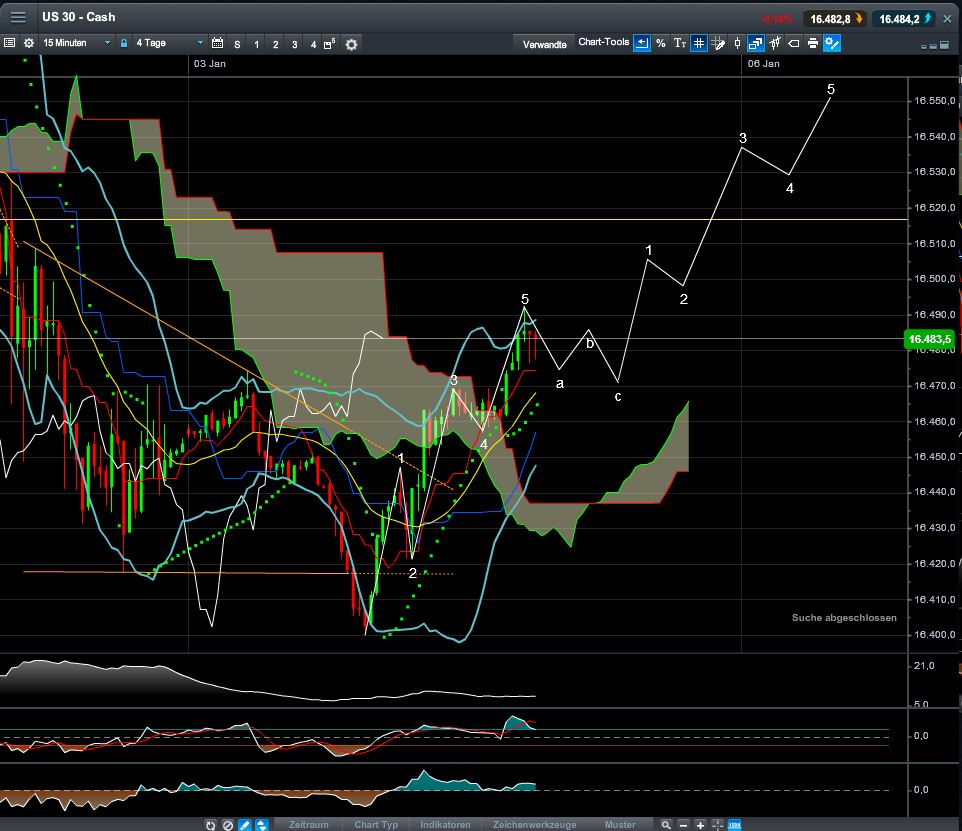Click the blue price-scale icon at bottom
Screen dimensions: 962x831
[x=734, y=825]
